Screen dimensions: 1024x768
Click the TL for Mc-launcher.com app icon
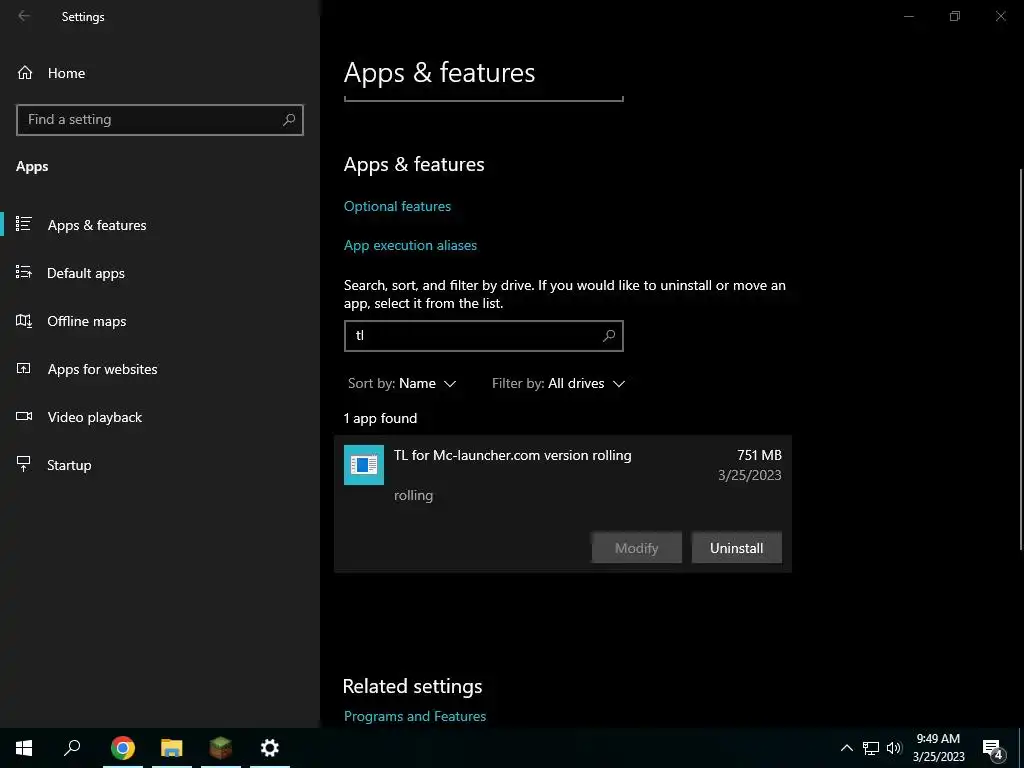pos(364,465)
